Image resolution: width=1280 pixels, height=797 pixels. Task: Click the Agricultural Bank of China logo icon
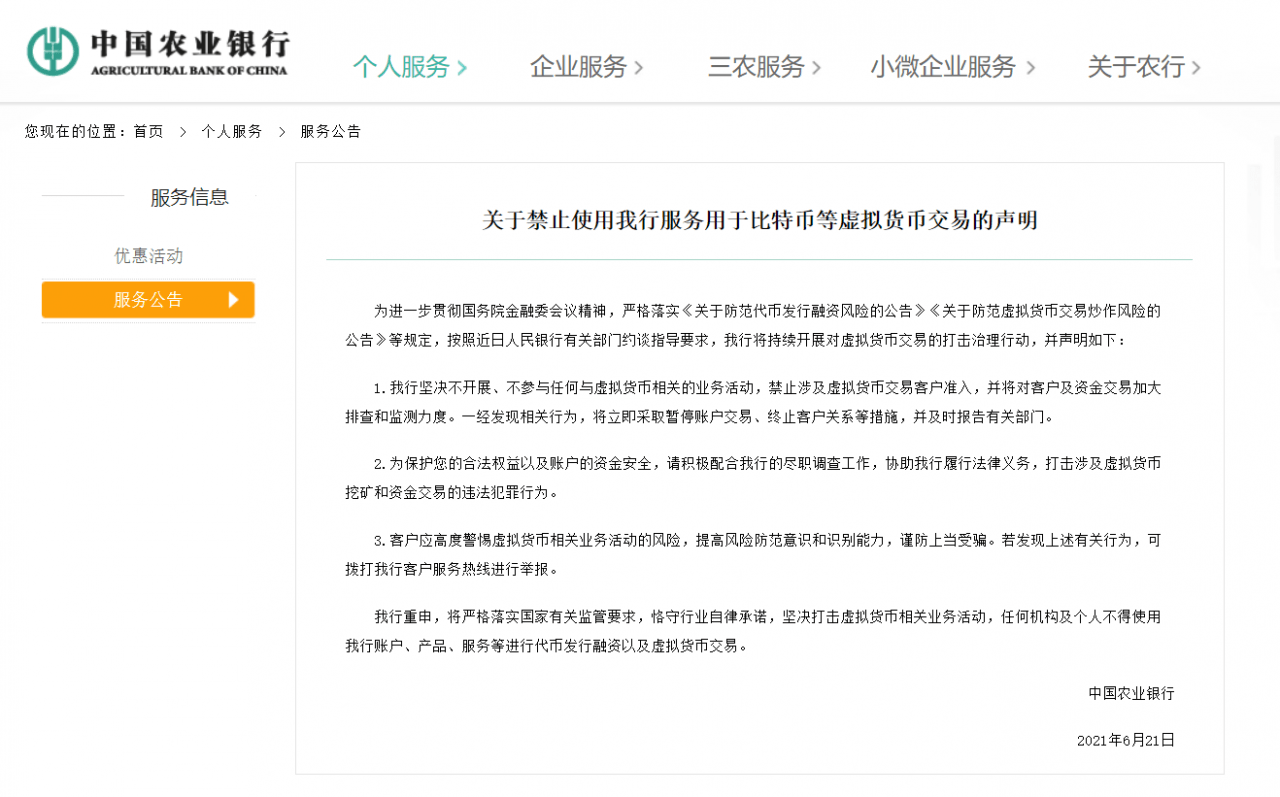click(52, 50)
